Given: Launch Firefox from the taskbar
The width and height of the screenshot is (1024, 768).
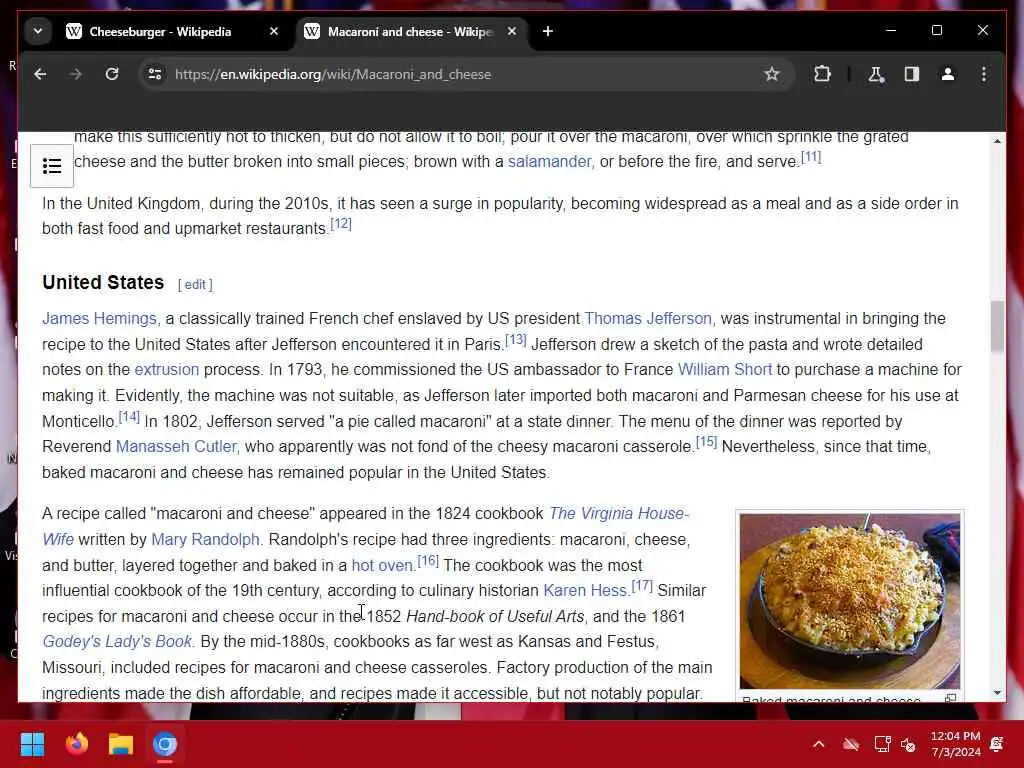Looking at the screenshot, I should pos(76,744).
